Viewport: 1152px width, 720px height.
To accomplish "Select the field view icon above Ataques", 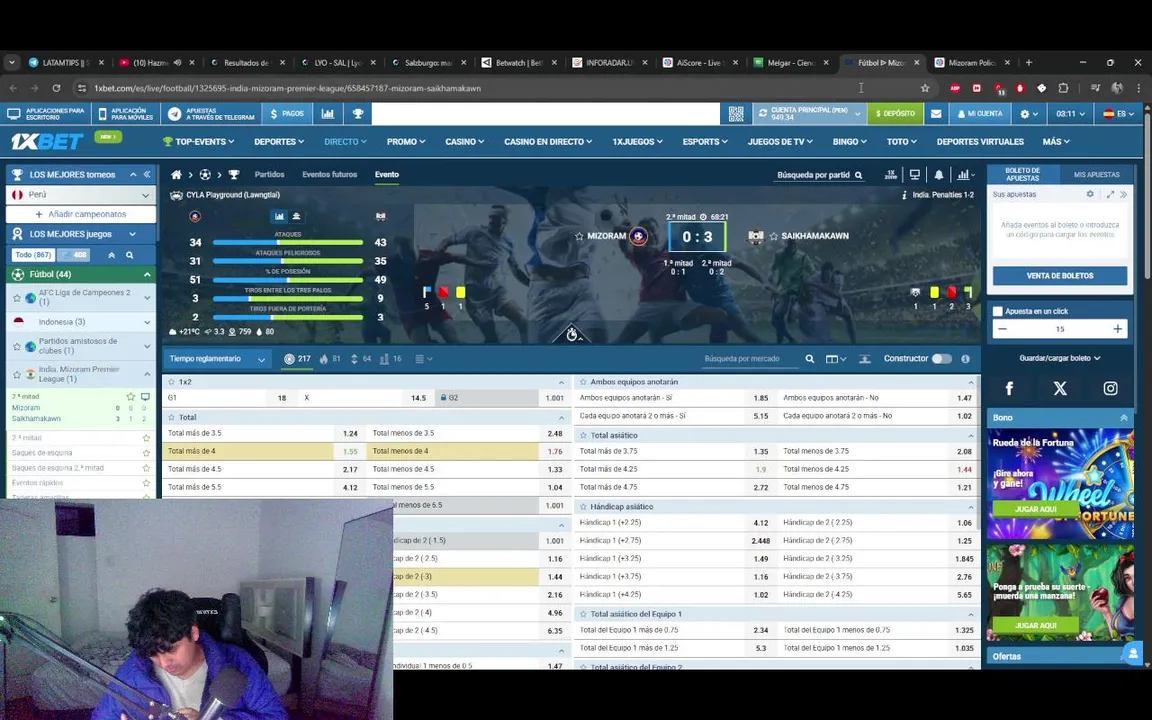I will coord(296,216).
